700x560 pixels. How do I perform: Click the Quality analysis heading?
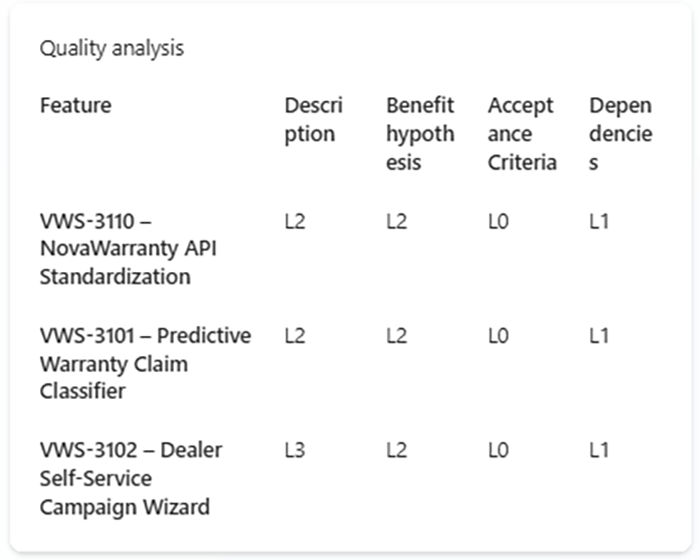(112, 49)
